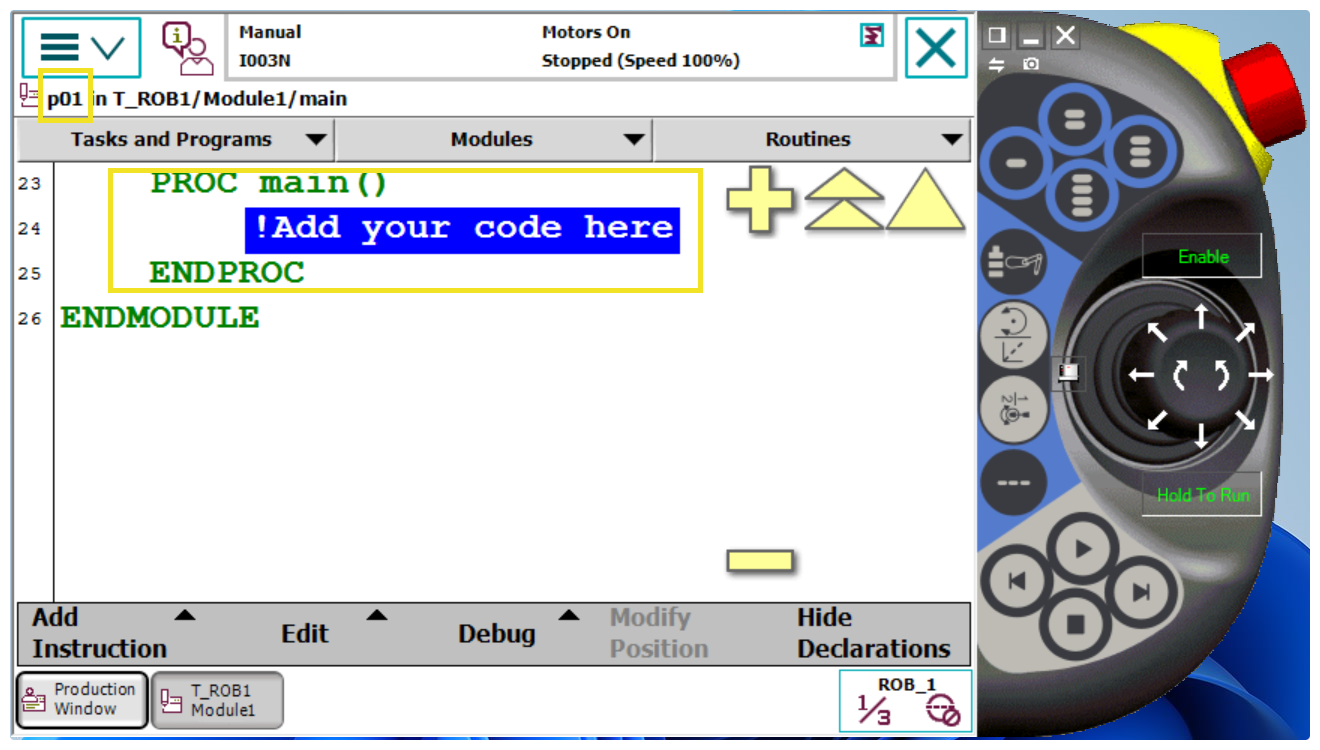Toggle the increment hard key

point(1014,482)
